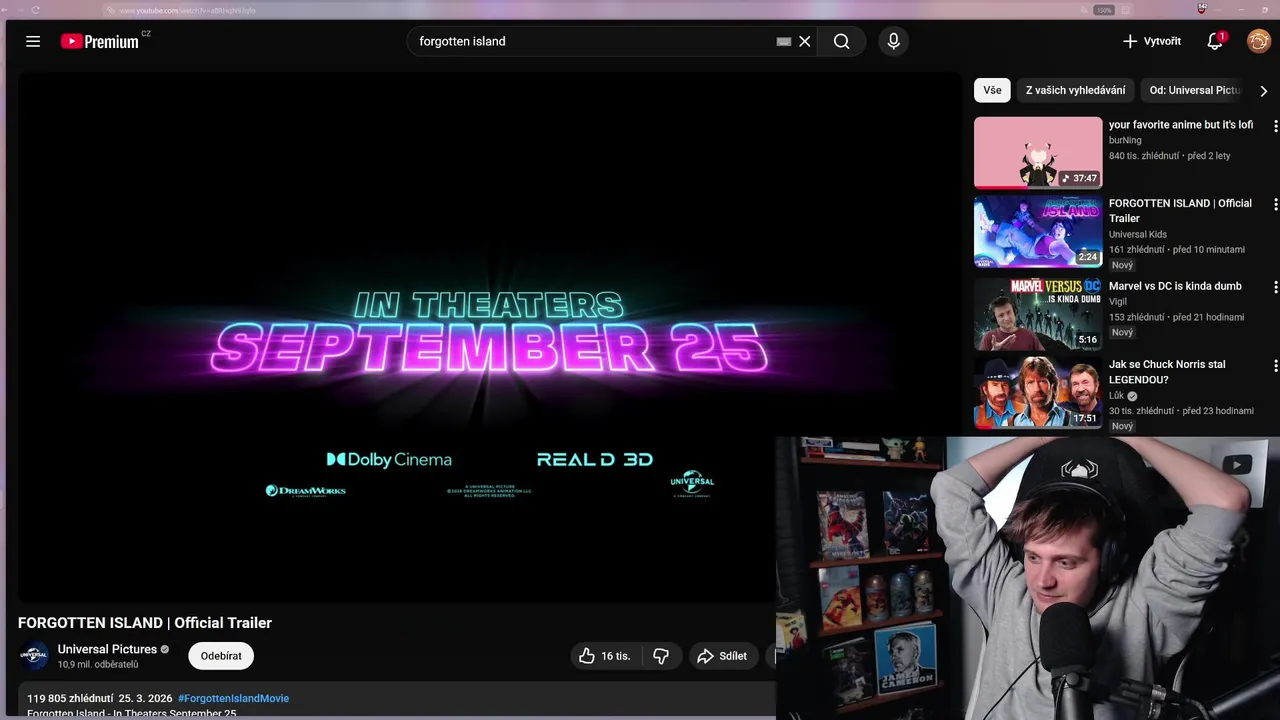Select the Od: Universal Pictures chip
The image size is (1280, 720).
click(1194, 90)
